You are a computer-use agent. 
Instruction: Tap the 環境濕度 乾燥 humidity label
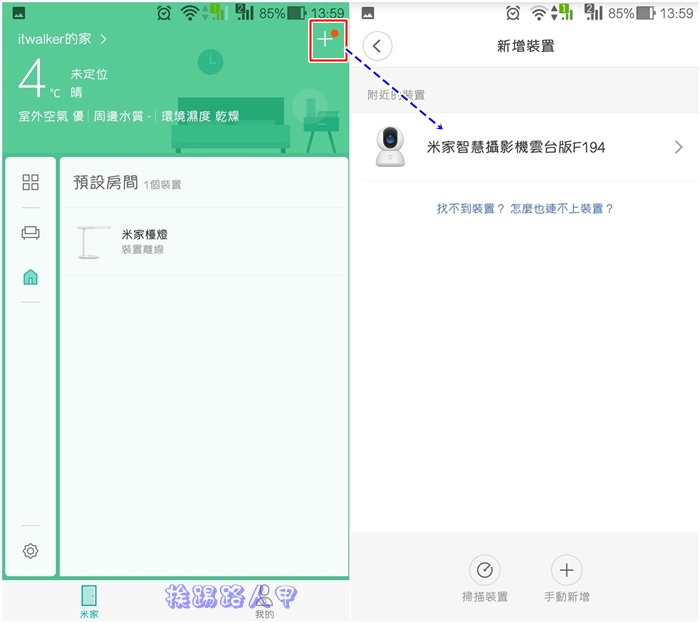200,116
